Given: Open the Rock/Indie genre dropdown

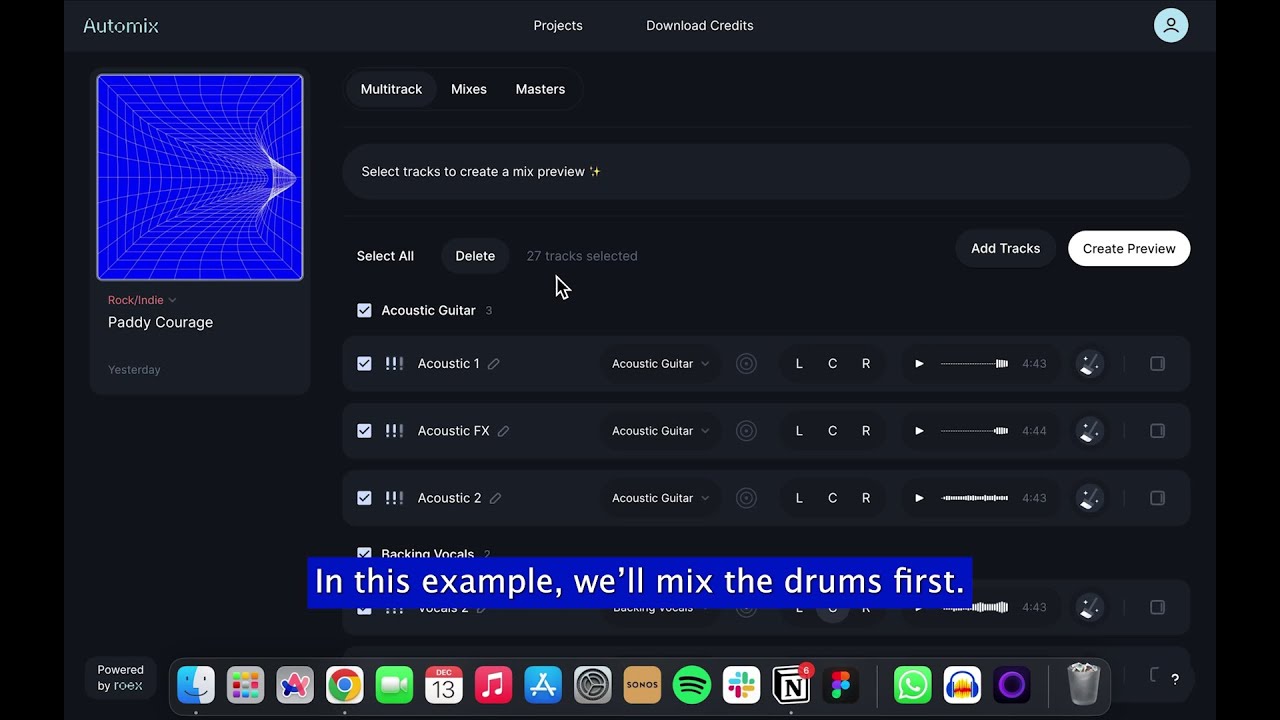Looking at the screenshot, I should click(142, 300).
